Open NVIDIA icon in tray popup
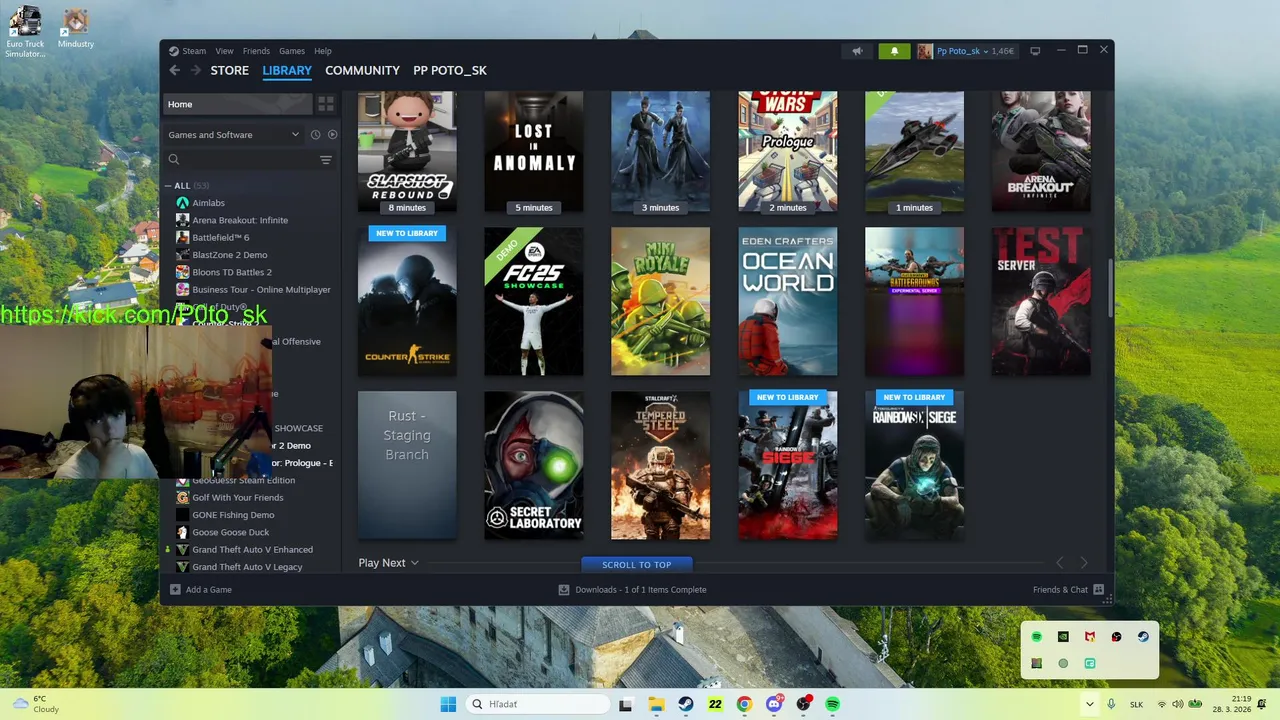Screen dimensions: 1280x720 (1063, 637)
